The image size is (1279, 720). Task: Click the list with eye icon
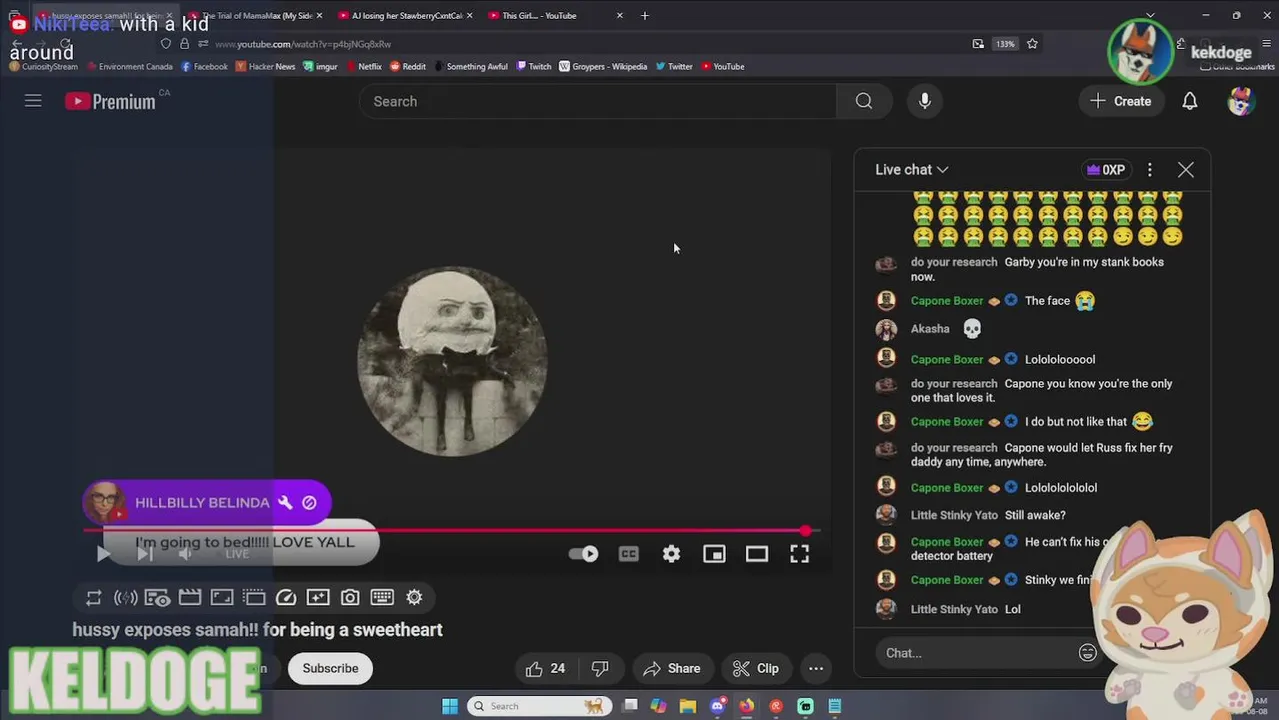[x=157, y=598]
